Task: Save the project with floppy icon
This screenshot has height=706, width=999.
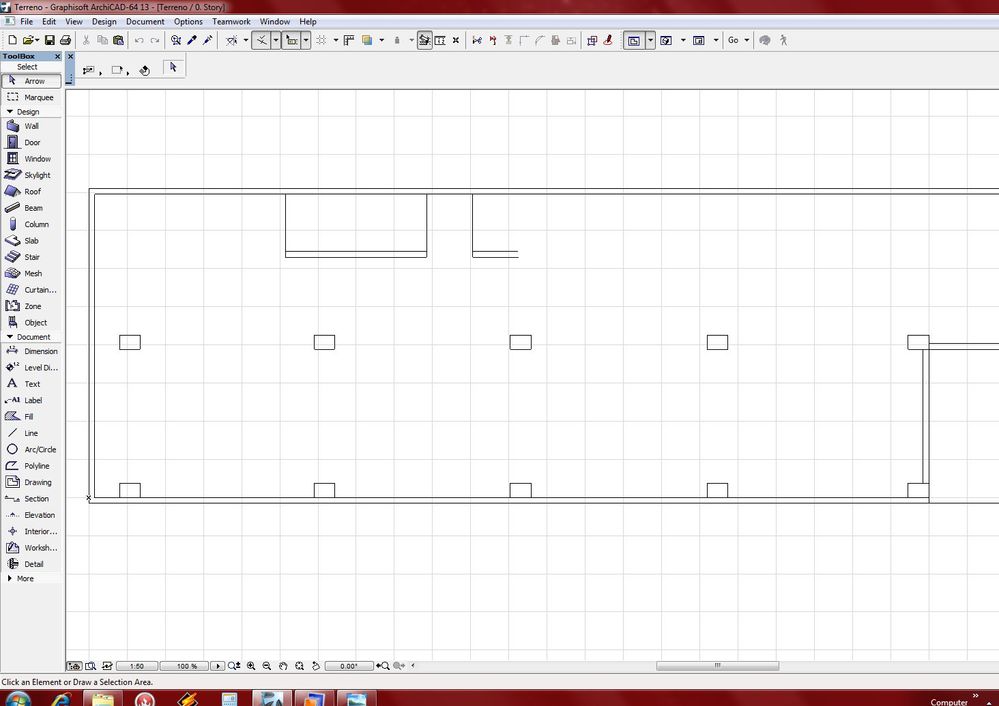Action: (50, 40)
